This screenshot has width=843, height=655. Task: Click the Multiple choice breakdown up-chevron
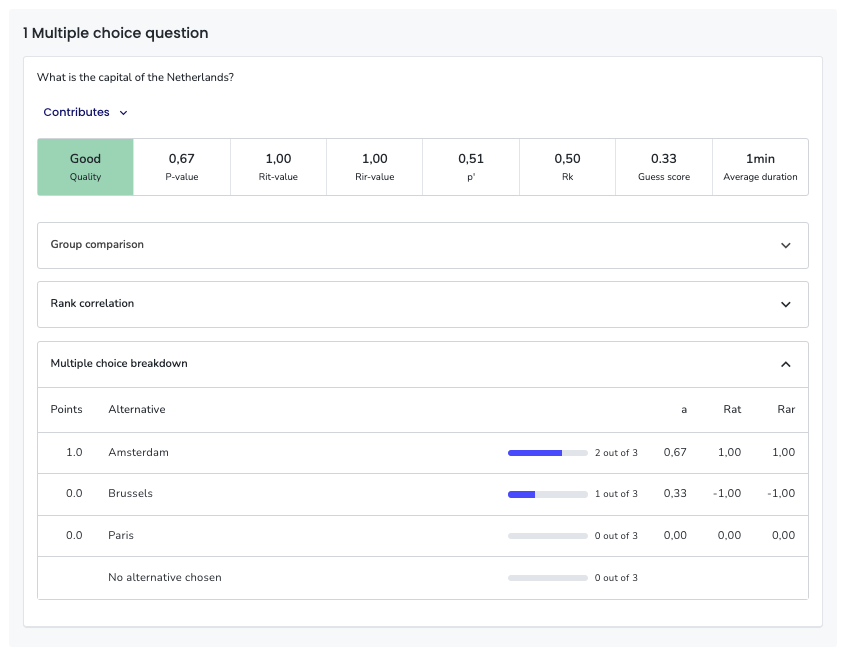coord(785,364)
